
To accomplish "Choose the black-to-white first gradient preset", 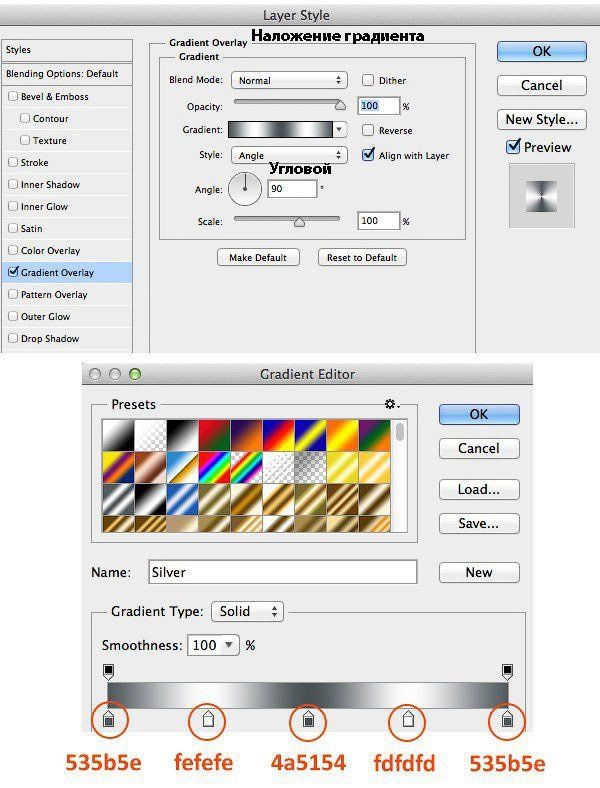I will click(x=118, y=435).
